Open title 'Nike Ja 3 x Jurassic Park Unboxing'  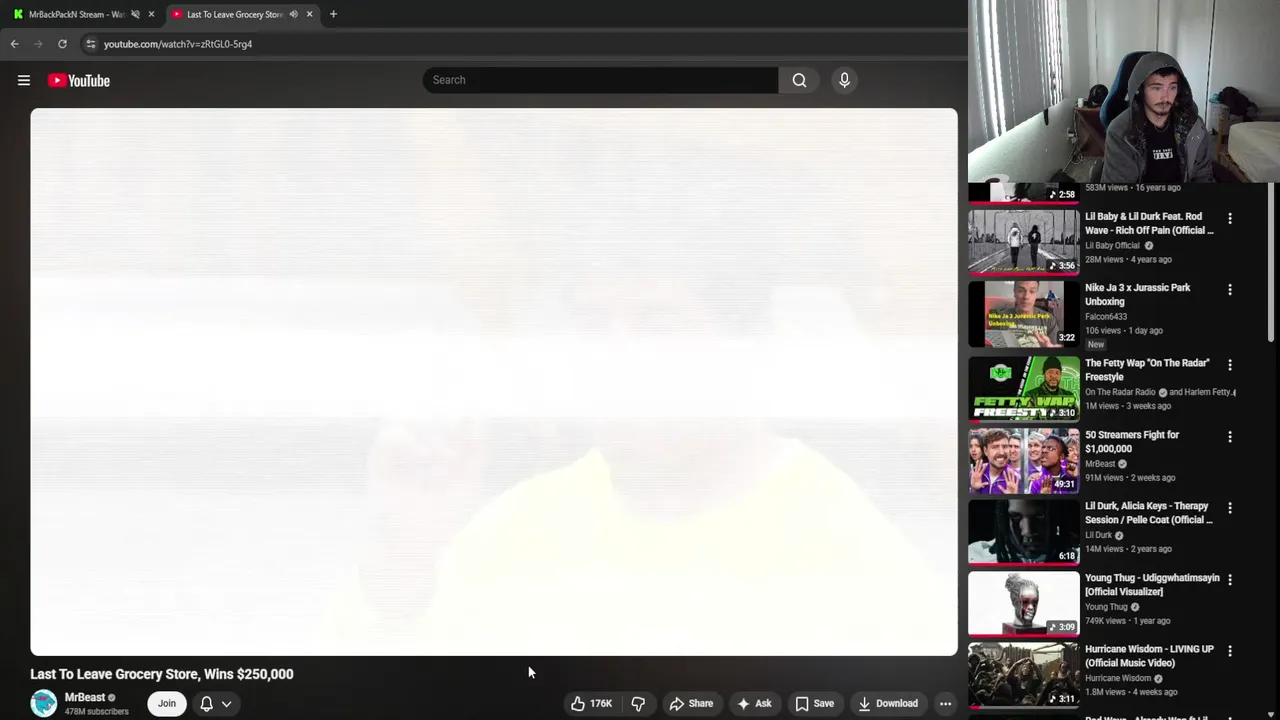point(1138,294)
